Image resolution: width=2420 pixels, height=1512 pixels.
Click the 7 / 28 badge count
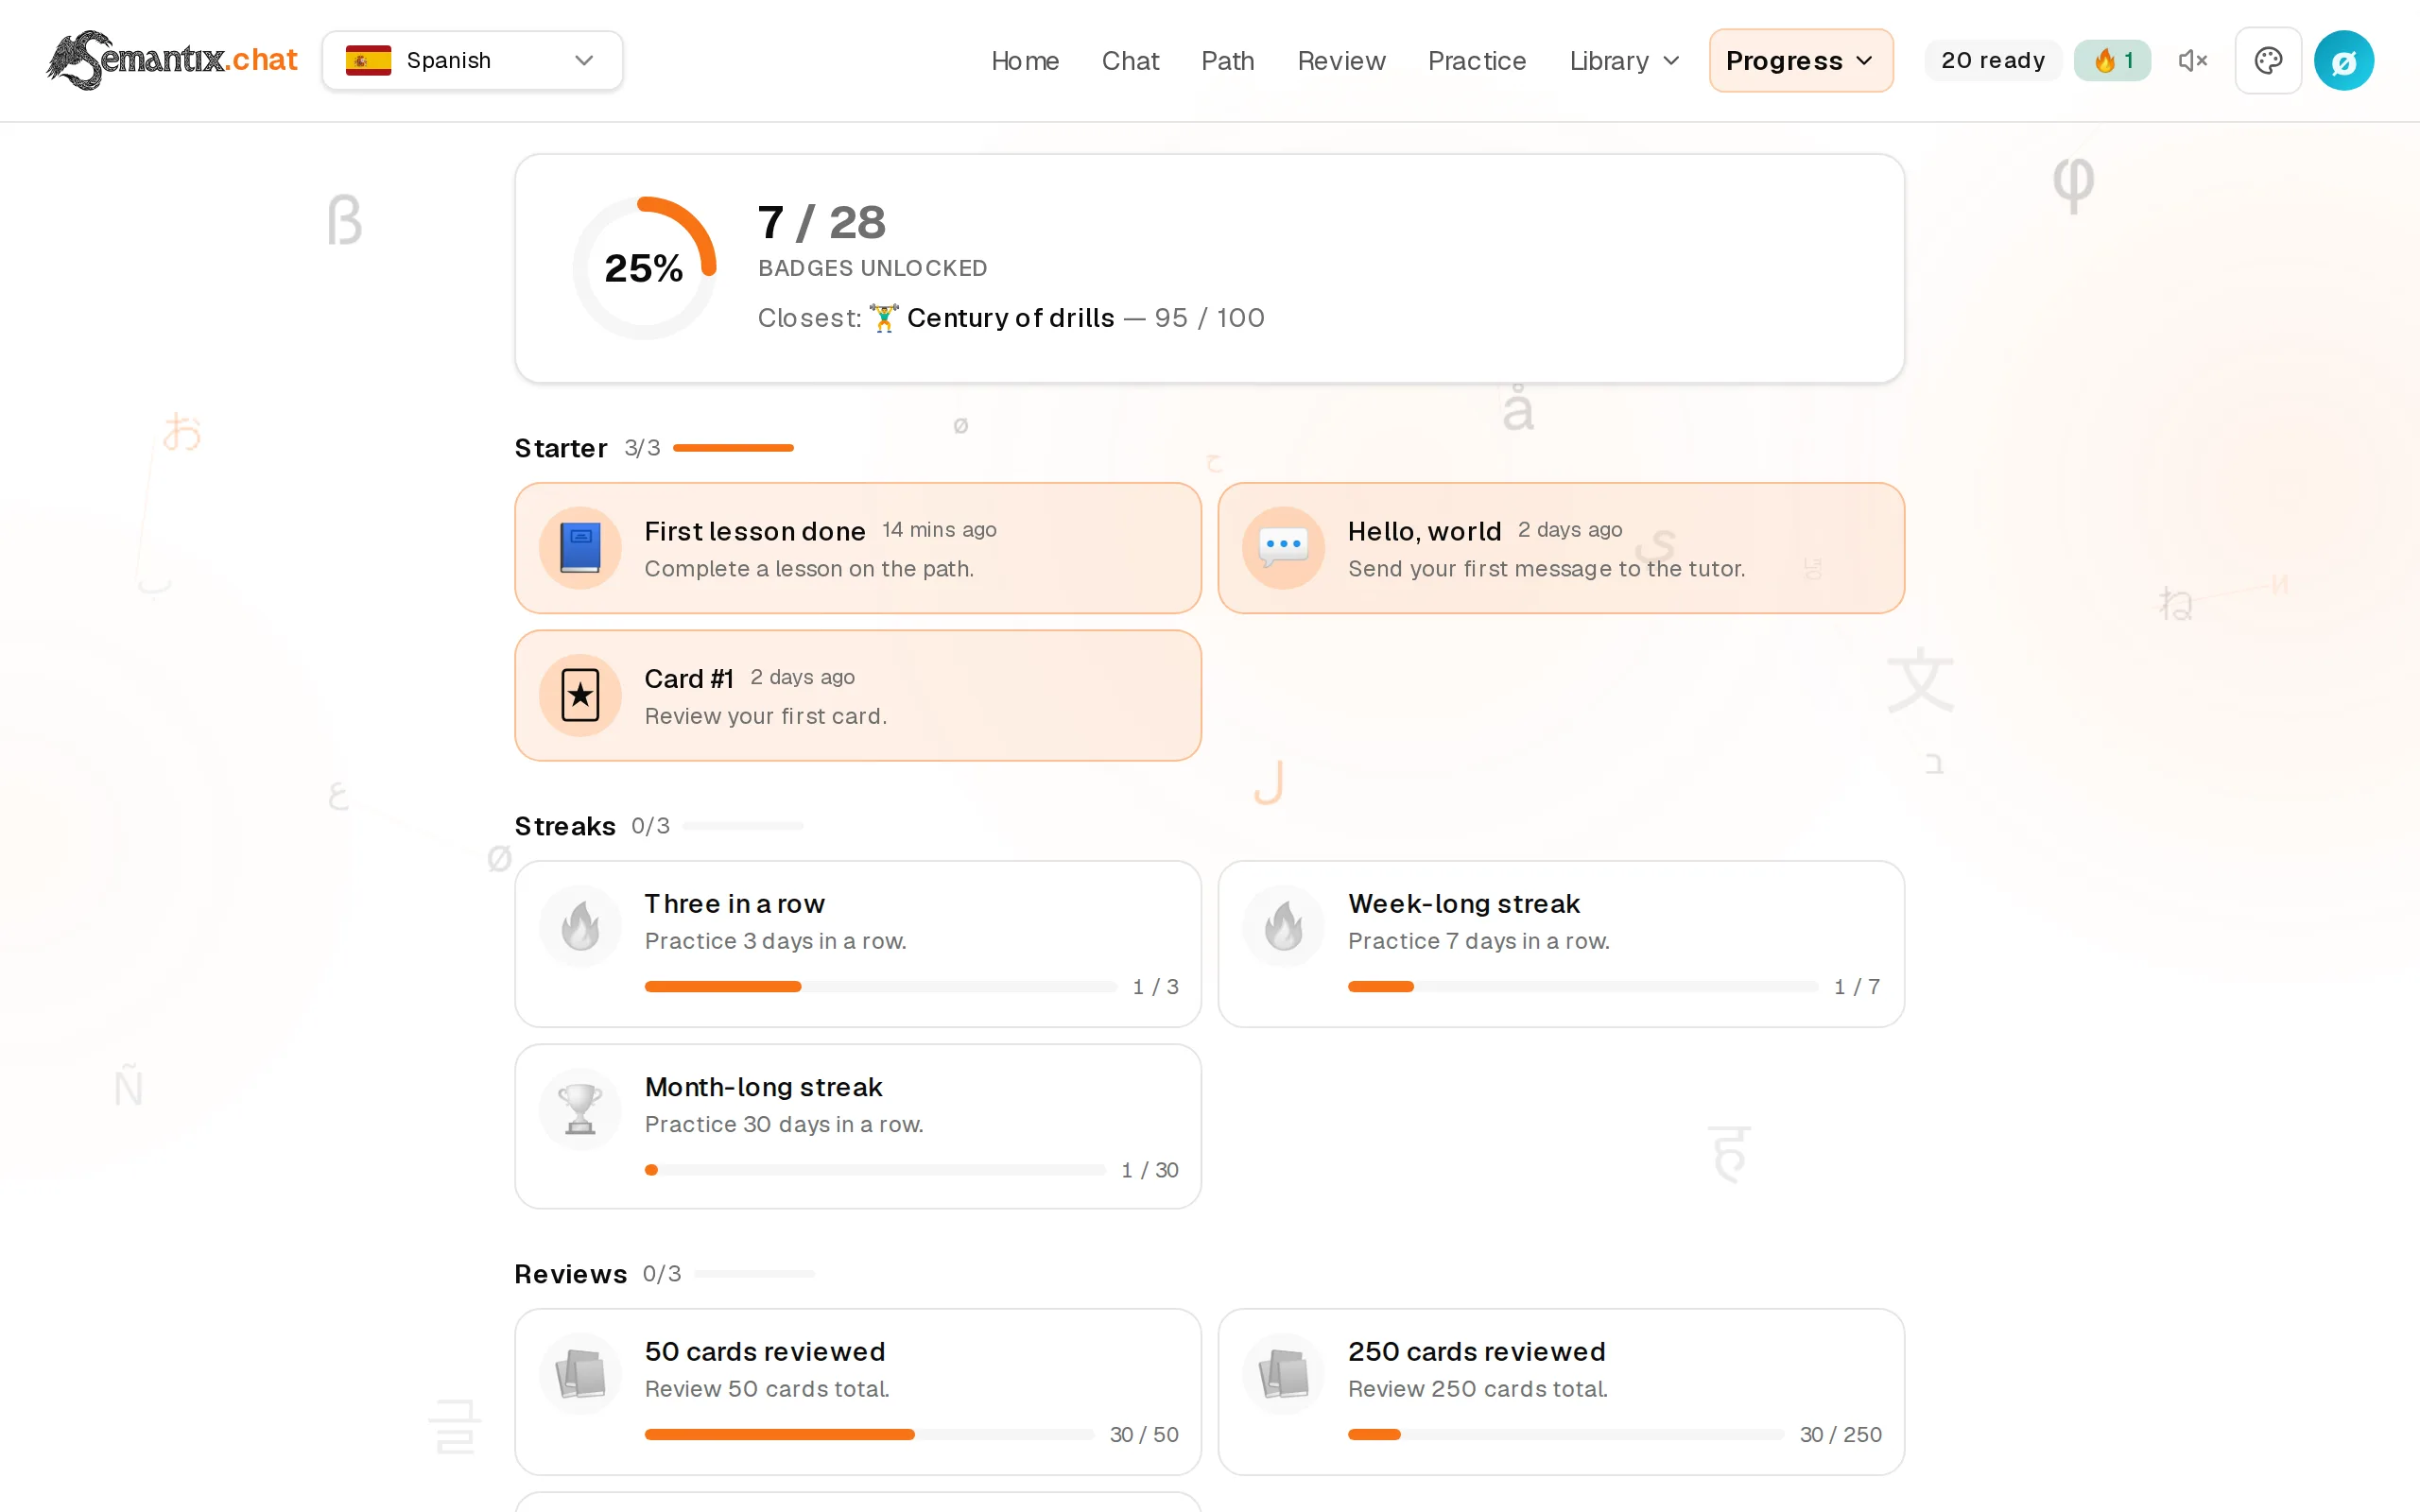pos(821,222)
